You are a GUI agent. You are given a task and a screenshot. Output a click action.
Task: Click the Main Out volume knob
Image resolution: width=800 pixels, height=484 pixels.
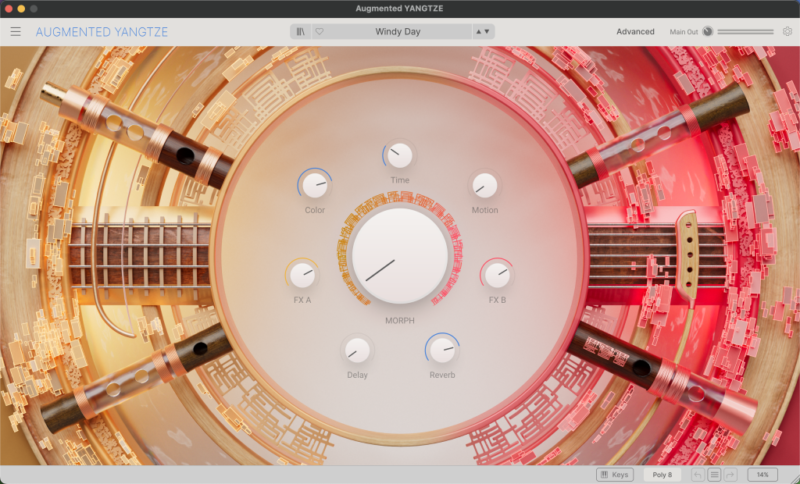[708, 32]
